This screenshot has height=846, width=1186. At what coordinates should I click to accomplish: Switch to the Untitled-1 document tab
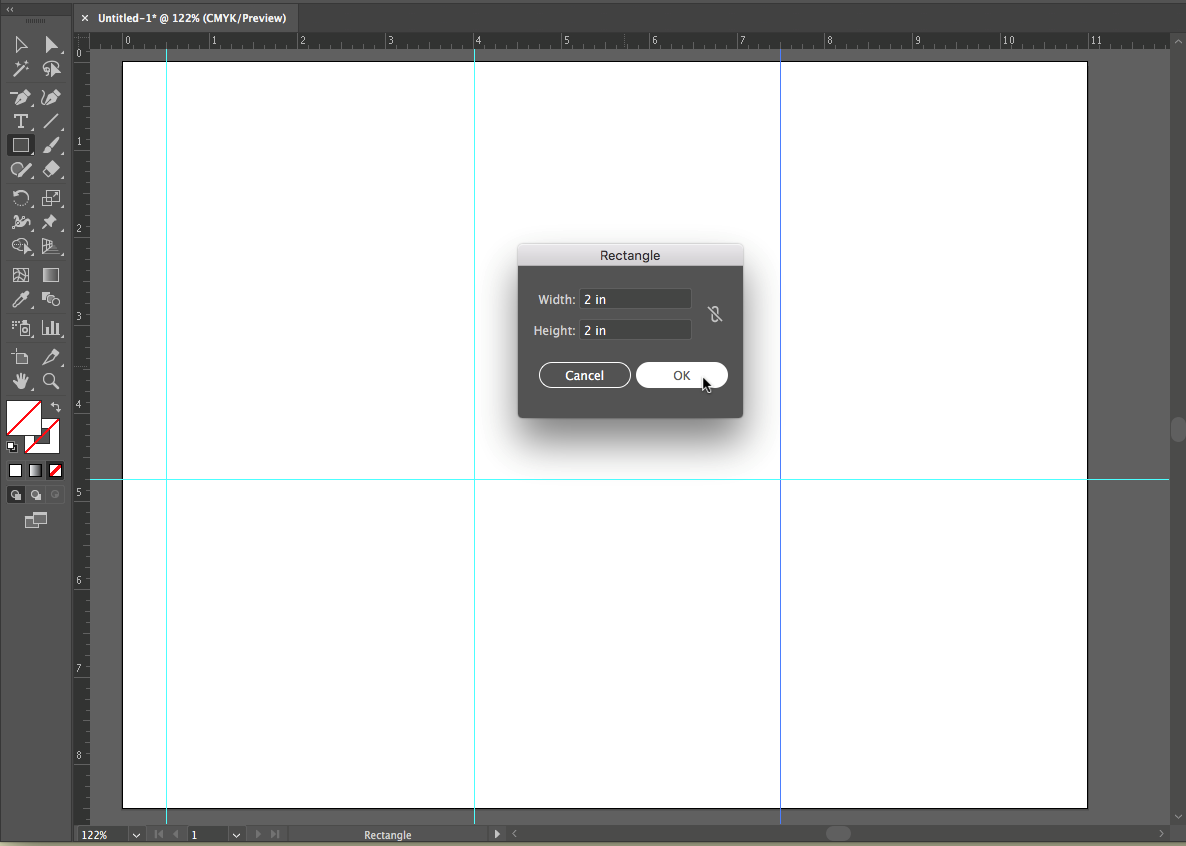pyautogui.click(x=191, y=18)
